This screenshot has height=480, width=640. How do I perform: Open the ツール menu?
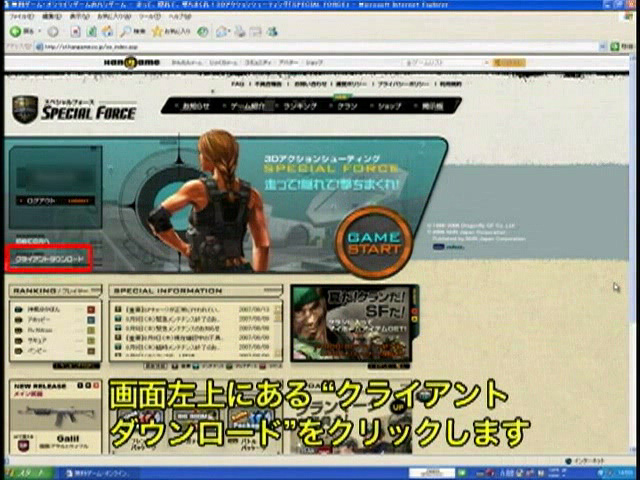150,17
